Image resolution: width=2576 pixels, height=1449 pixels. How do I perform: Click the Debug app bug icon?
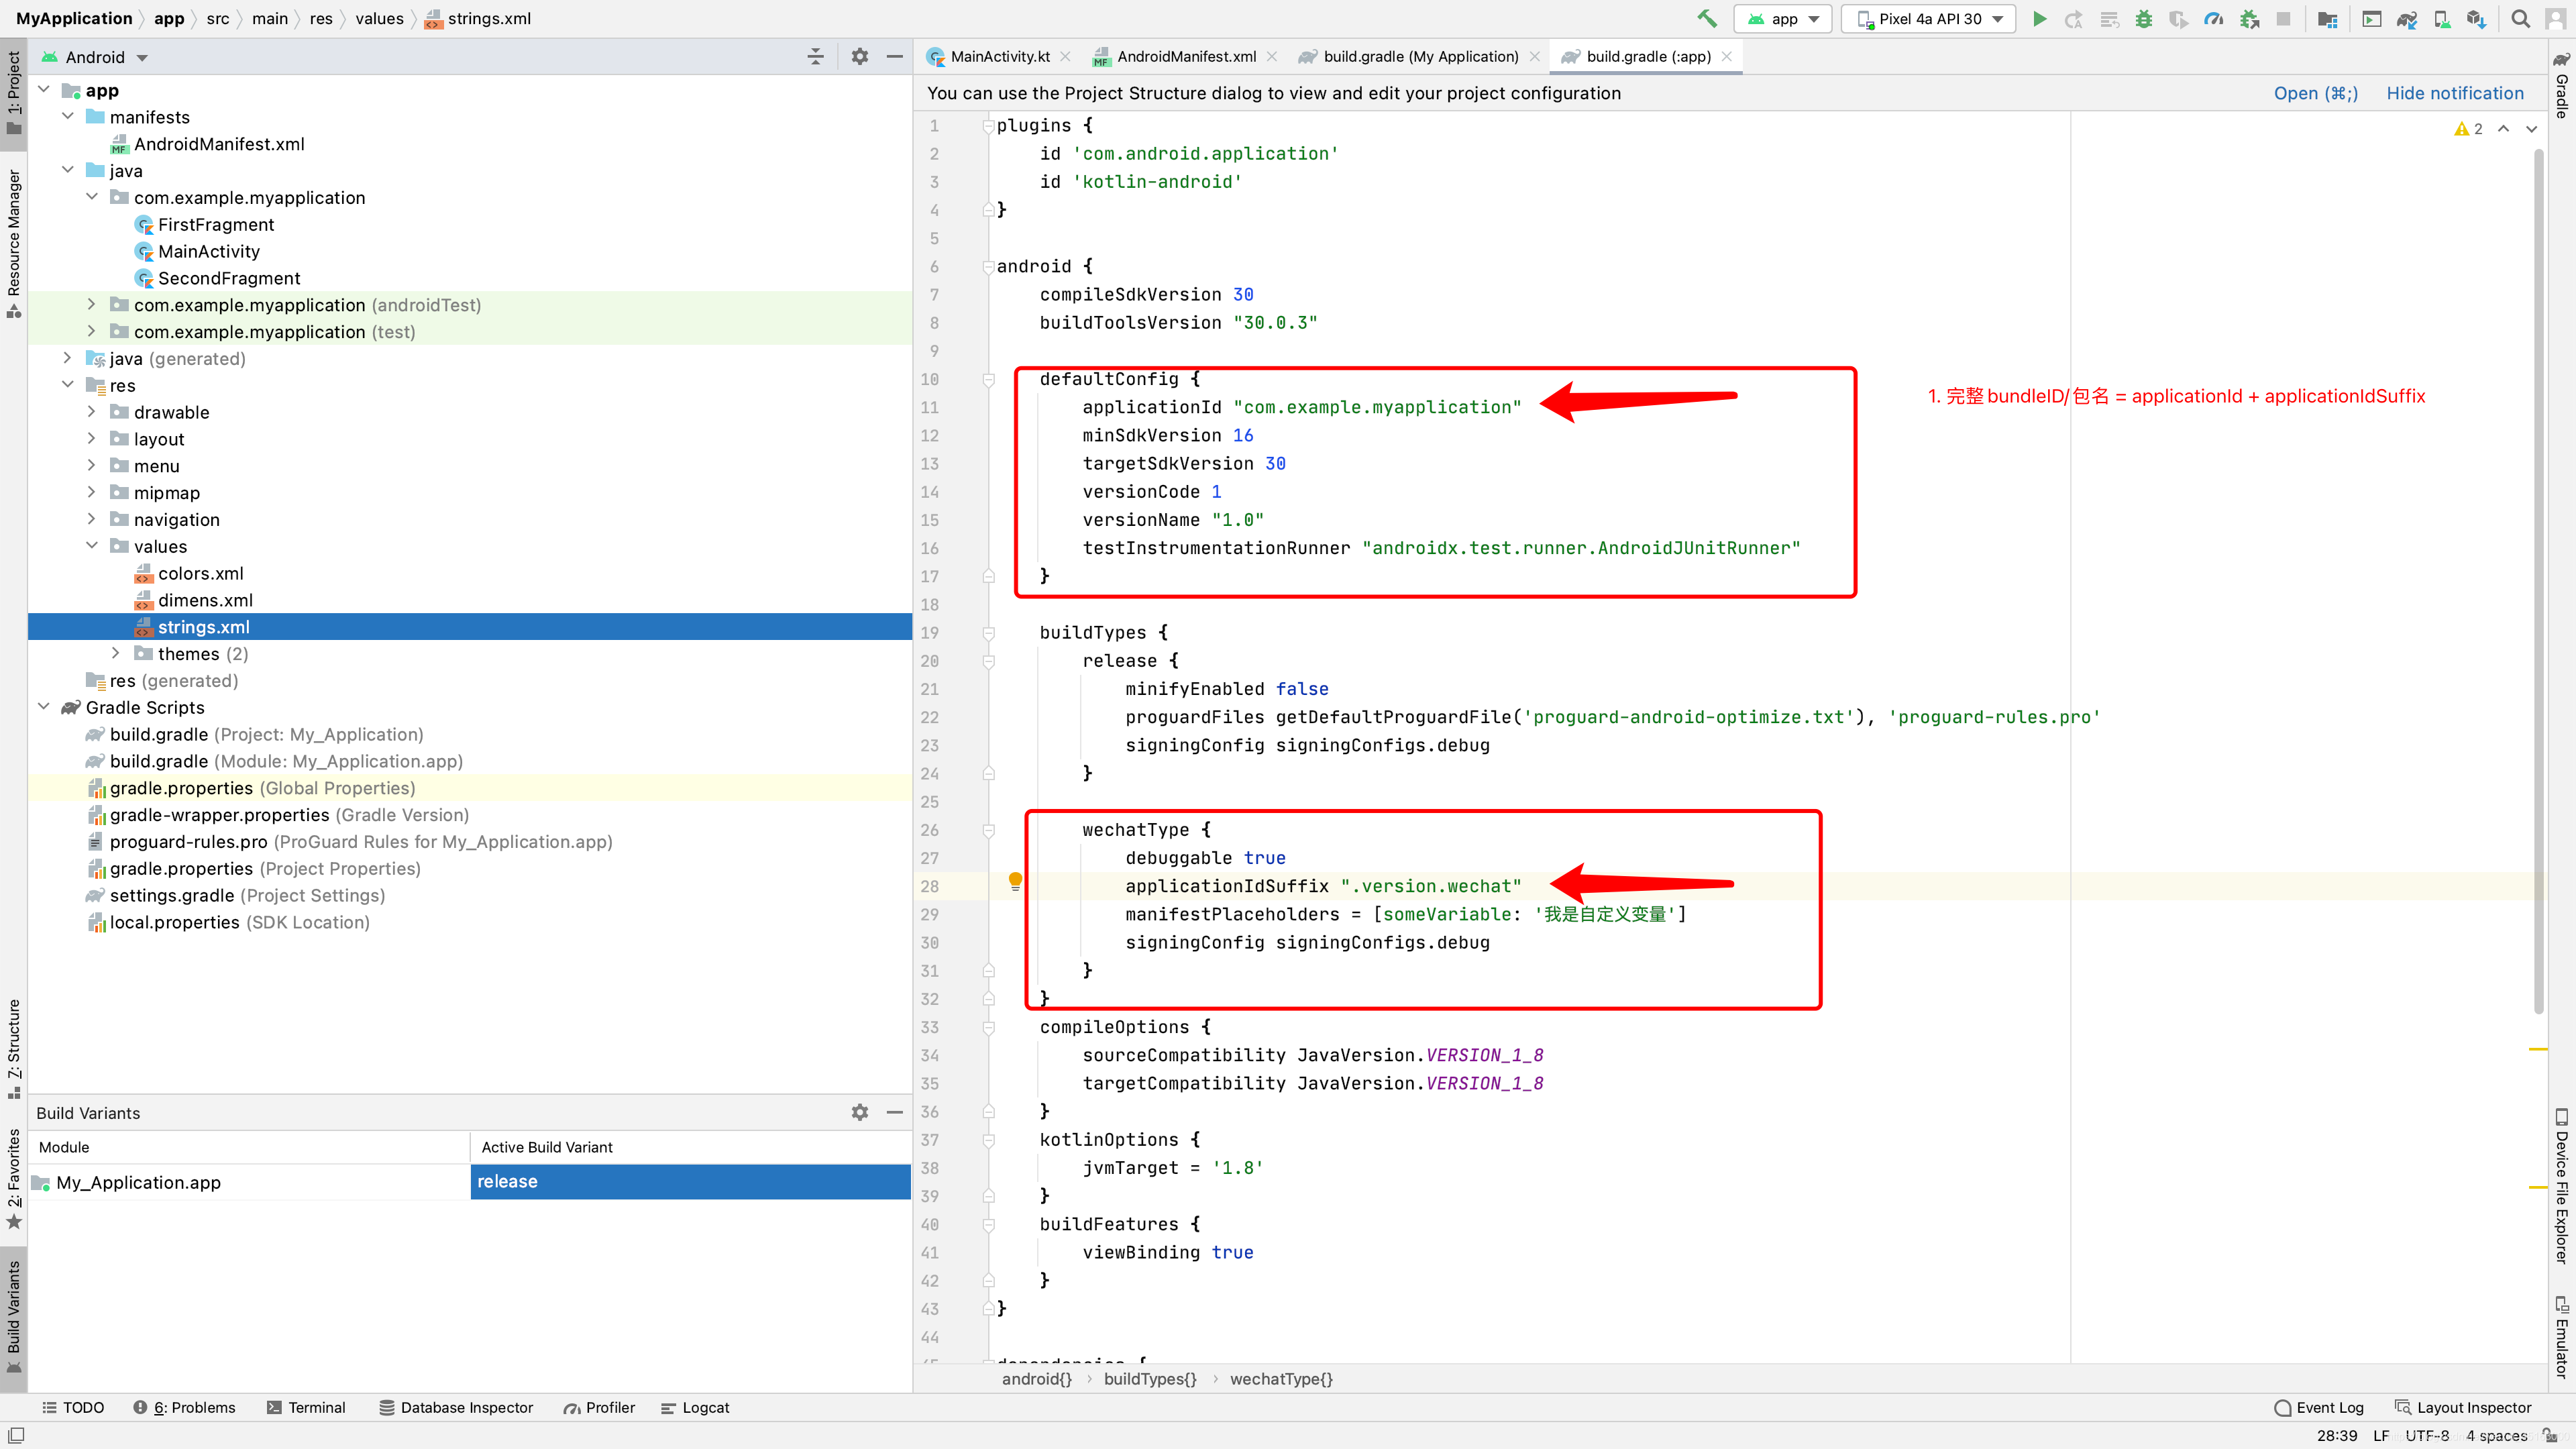[x=2143, y=19]
